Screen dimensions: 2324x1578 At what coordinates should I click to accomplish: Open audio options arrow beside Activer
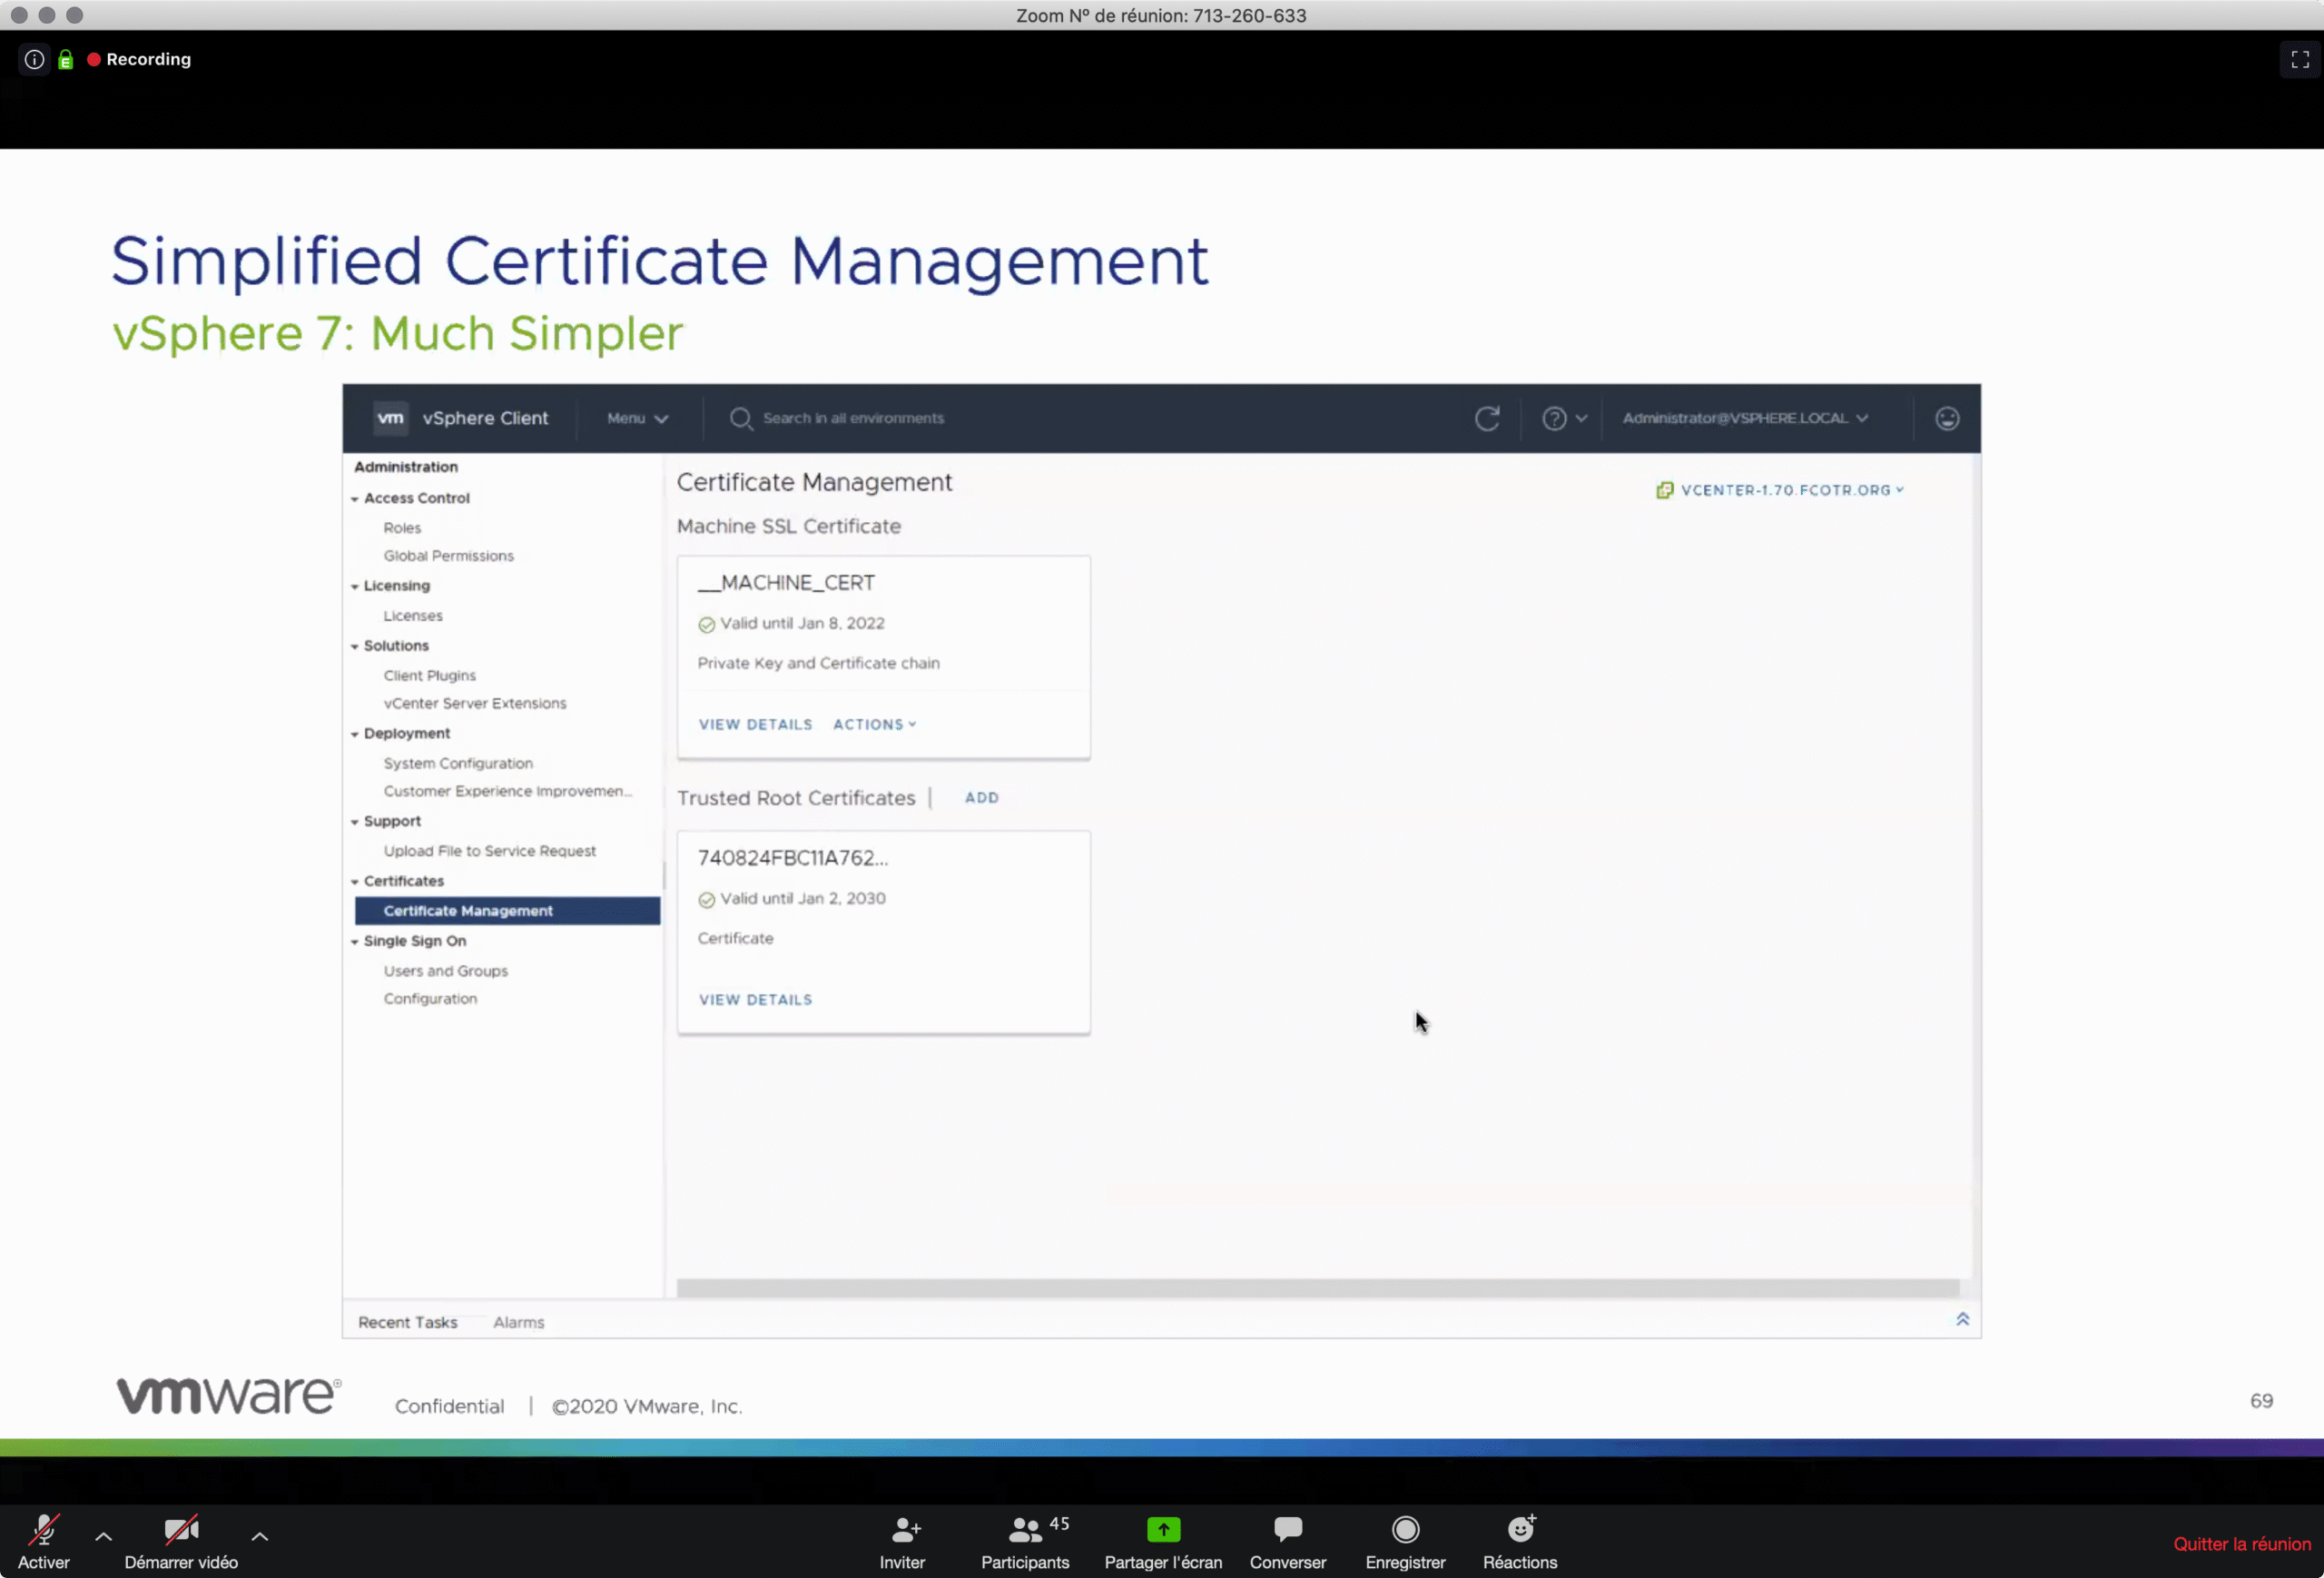pyautogui.click(x=103, y=1536)
